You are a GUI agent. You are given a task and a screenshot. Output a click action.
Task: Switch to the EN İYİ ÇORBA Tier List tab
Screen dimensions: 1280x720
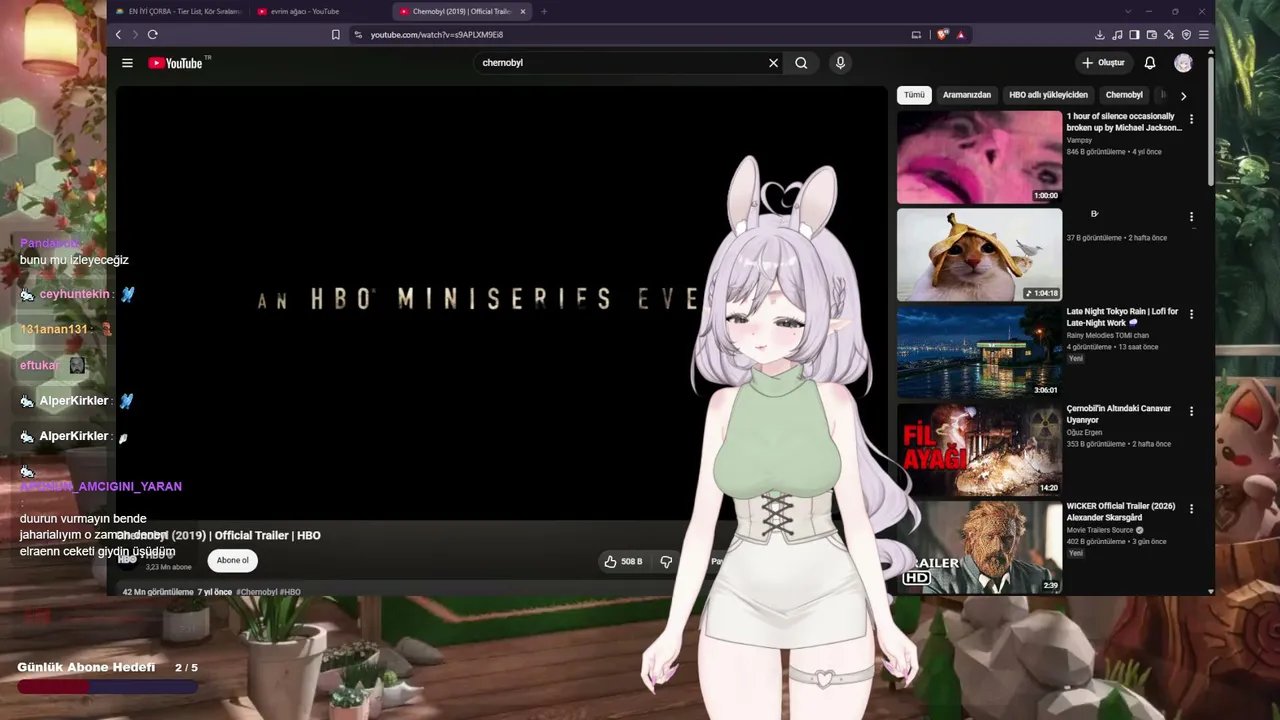[178, 12]
